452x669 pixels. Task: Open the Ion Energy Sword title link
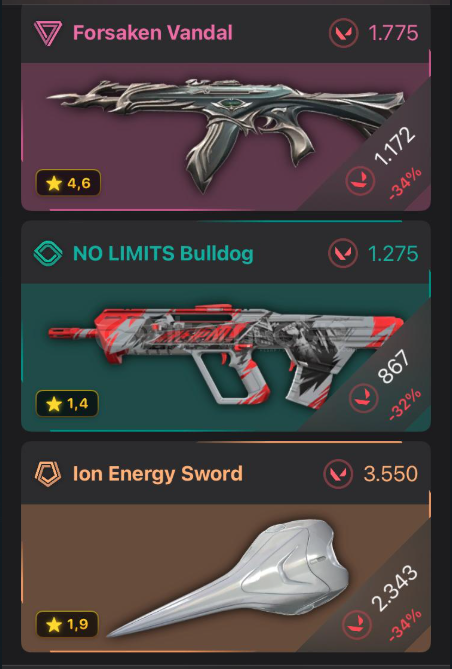click(158, 474)
